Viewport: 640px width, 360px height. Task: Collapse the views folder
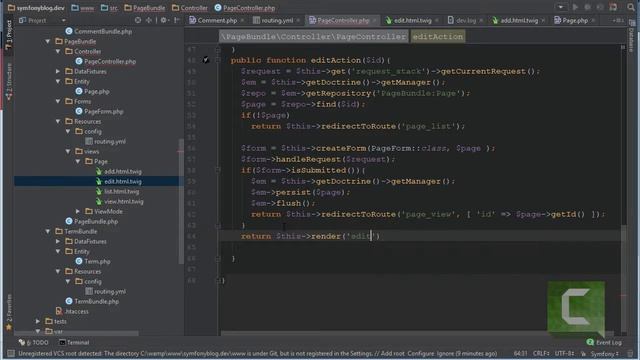pyautogui.click(x=68, y=151)
